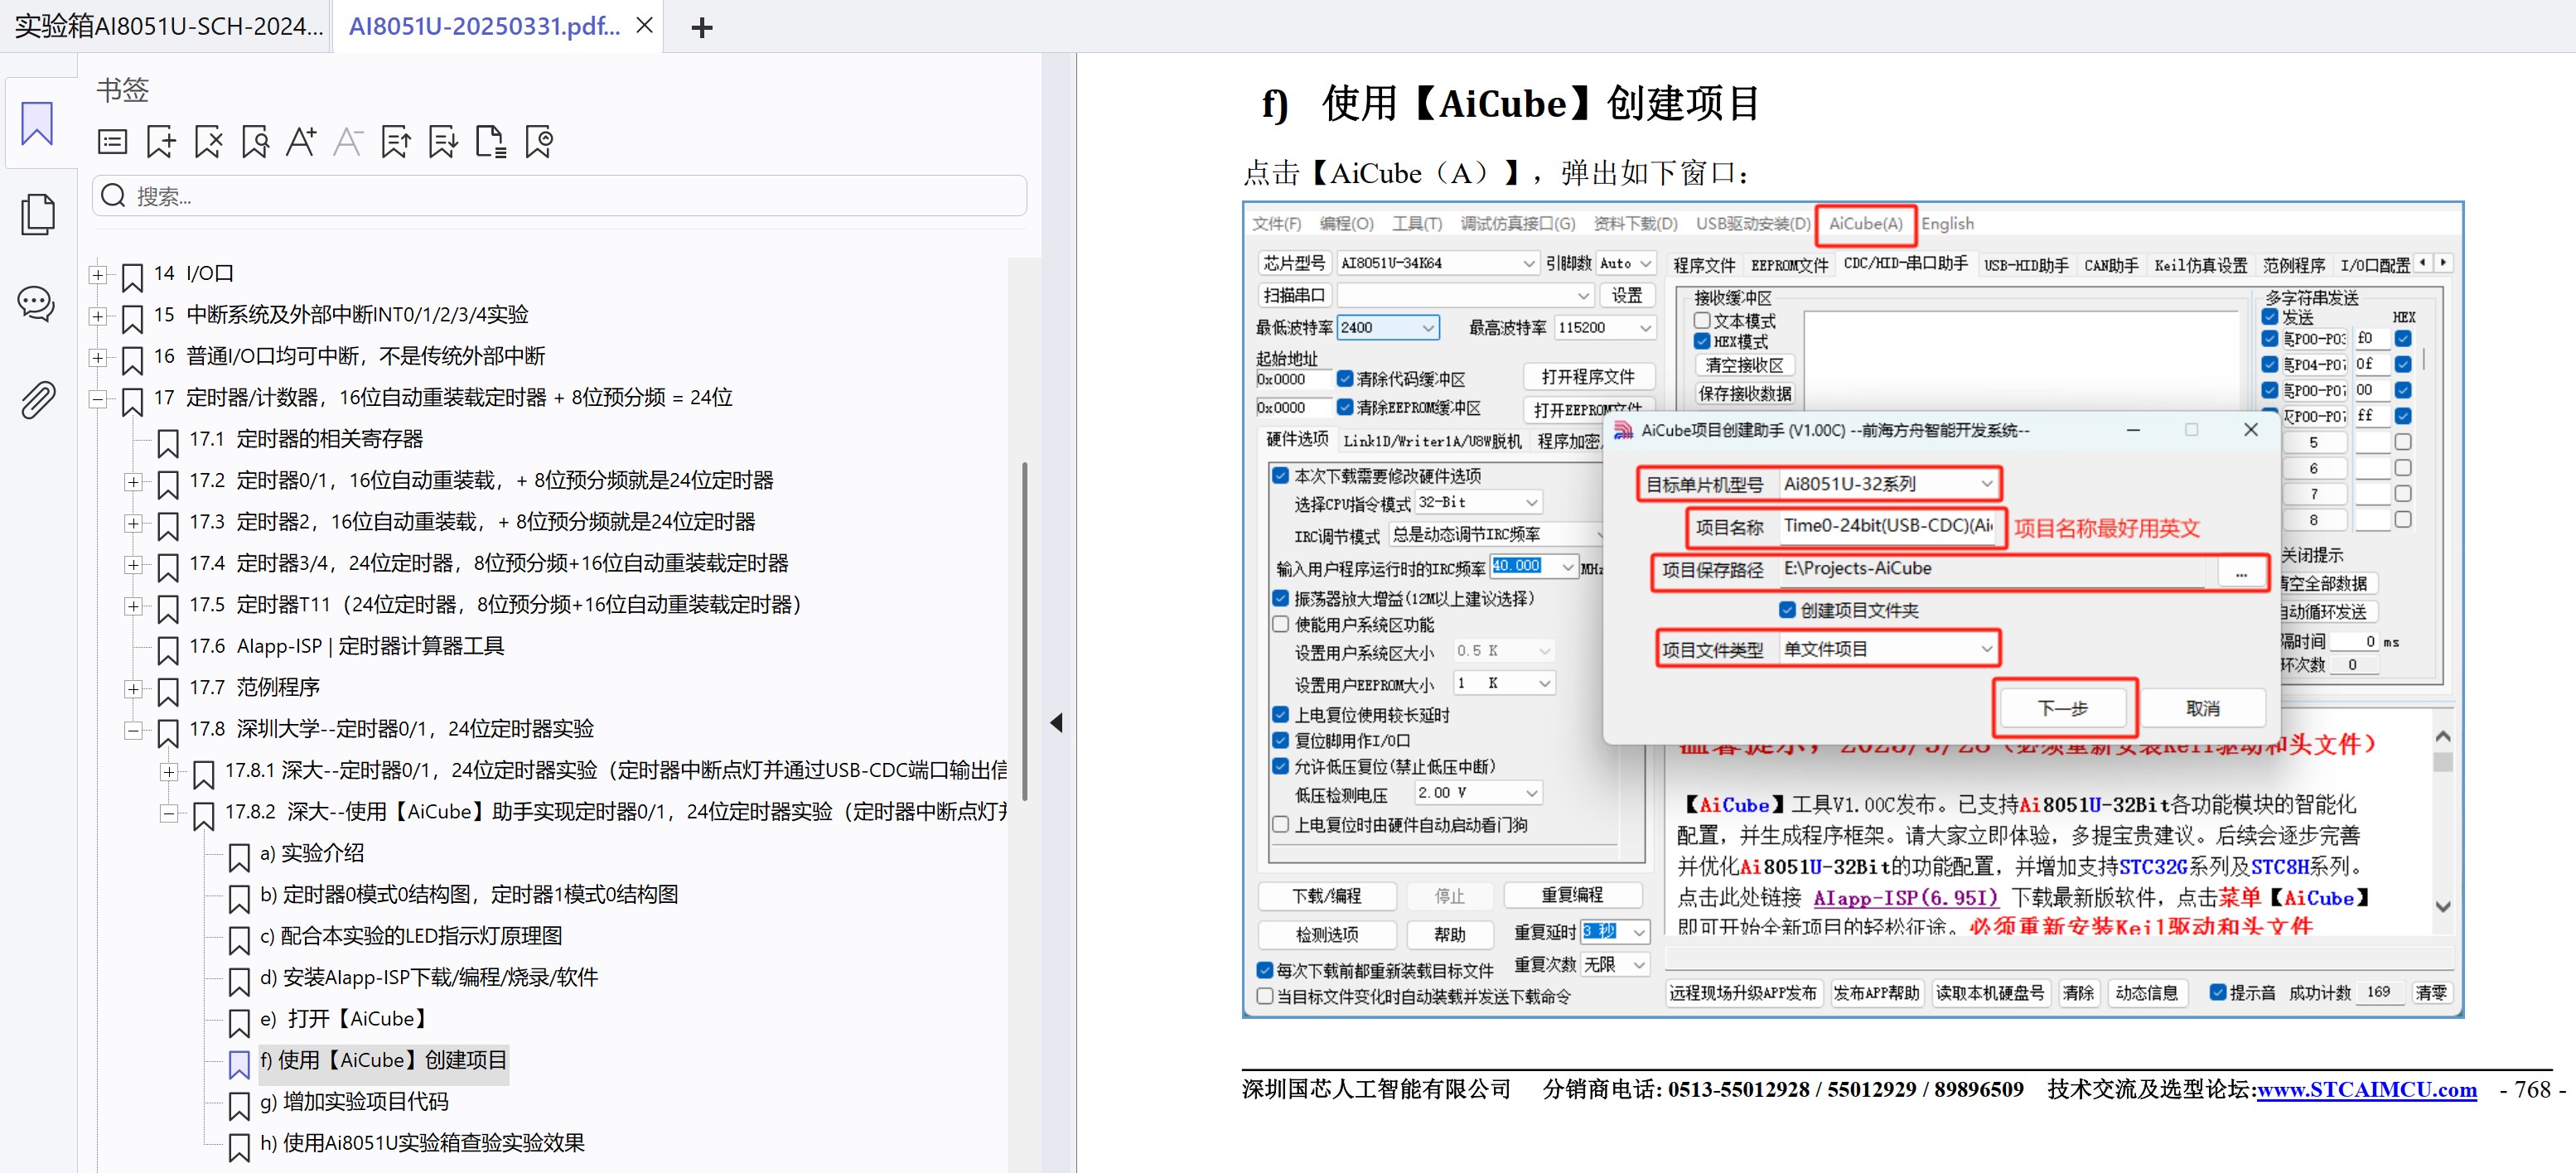This screenshot has width=2576, height=1173.
Task: Select bookmark 'f) 使用【AiCube】创建项目'
Action: [383, 1060]
